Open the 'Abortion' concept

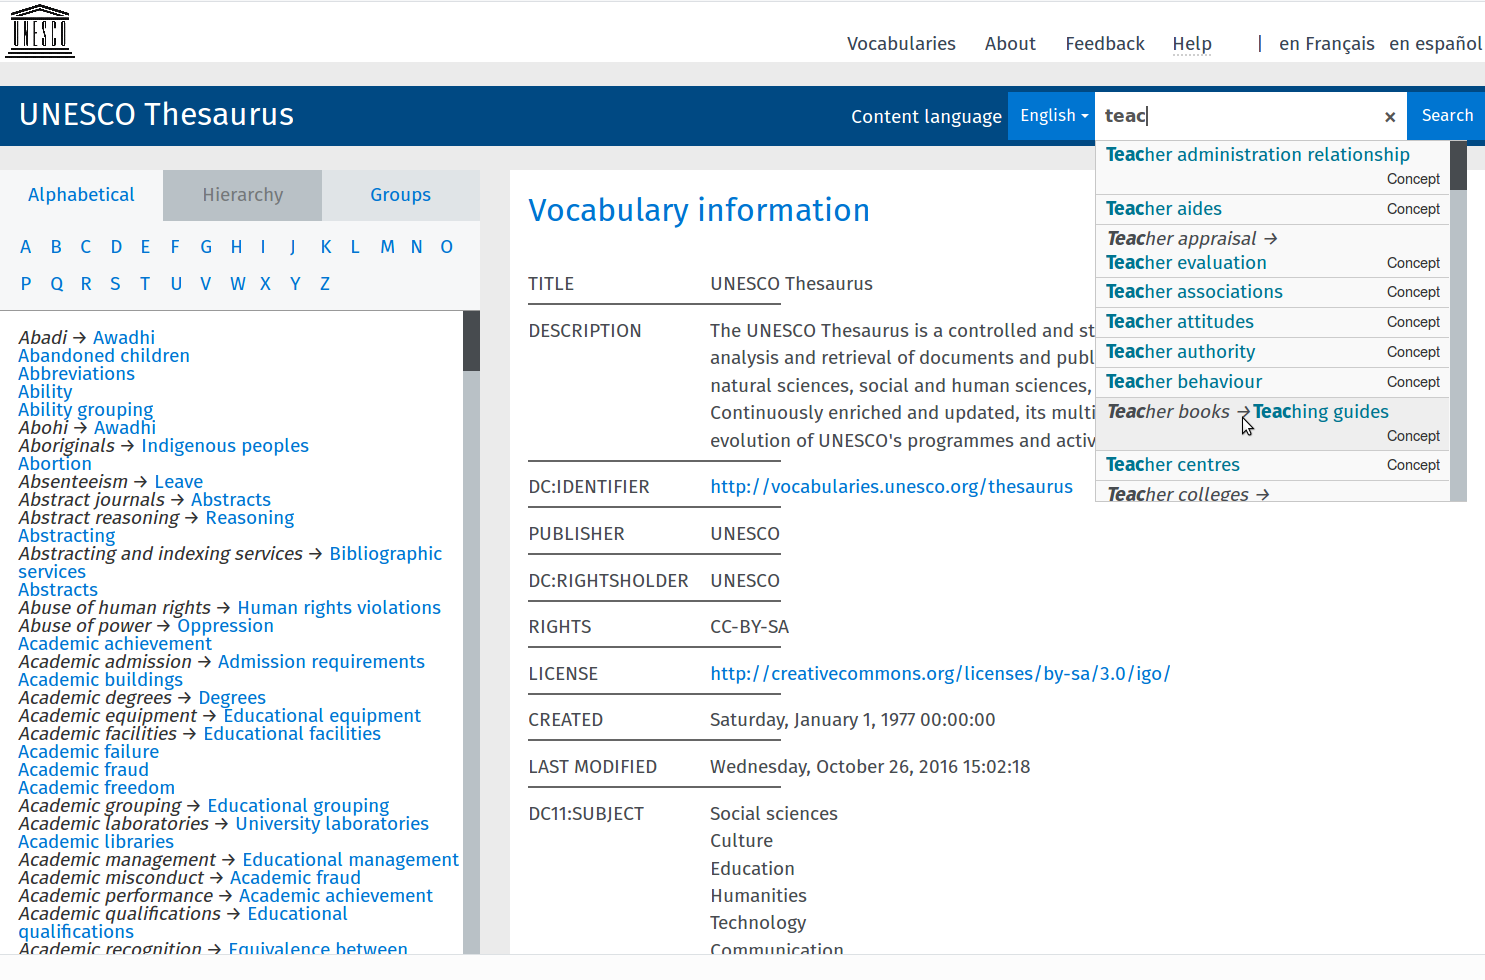coord(55,464)
